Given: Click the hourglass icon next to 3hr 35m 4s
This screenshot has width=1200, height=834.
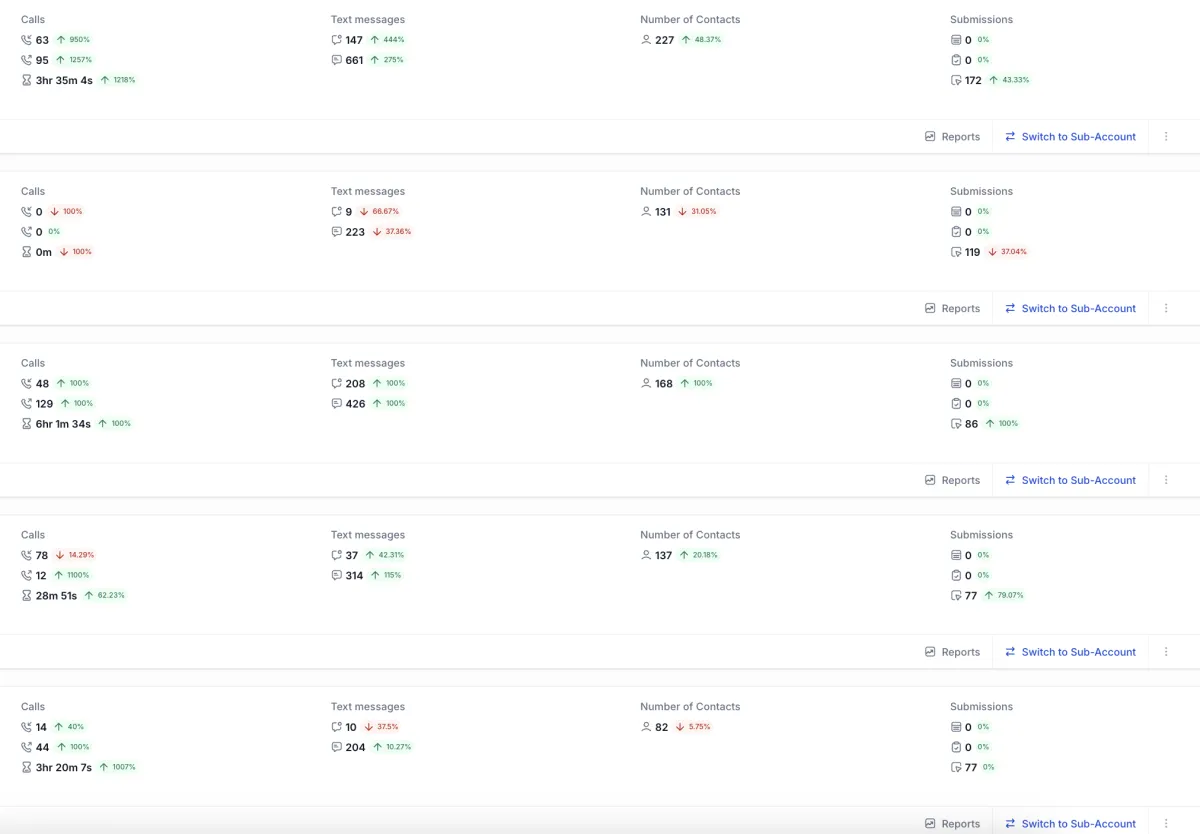Looking at the screenshot, I should 26,80.
